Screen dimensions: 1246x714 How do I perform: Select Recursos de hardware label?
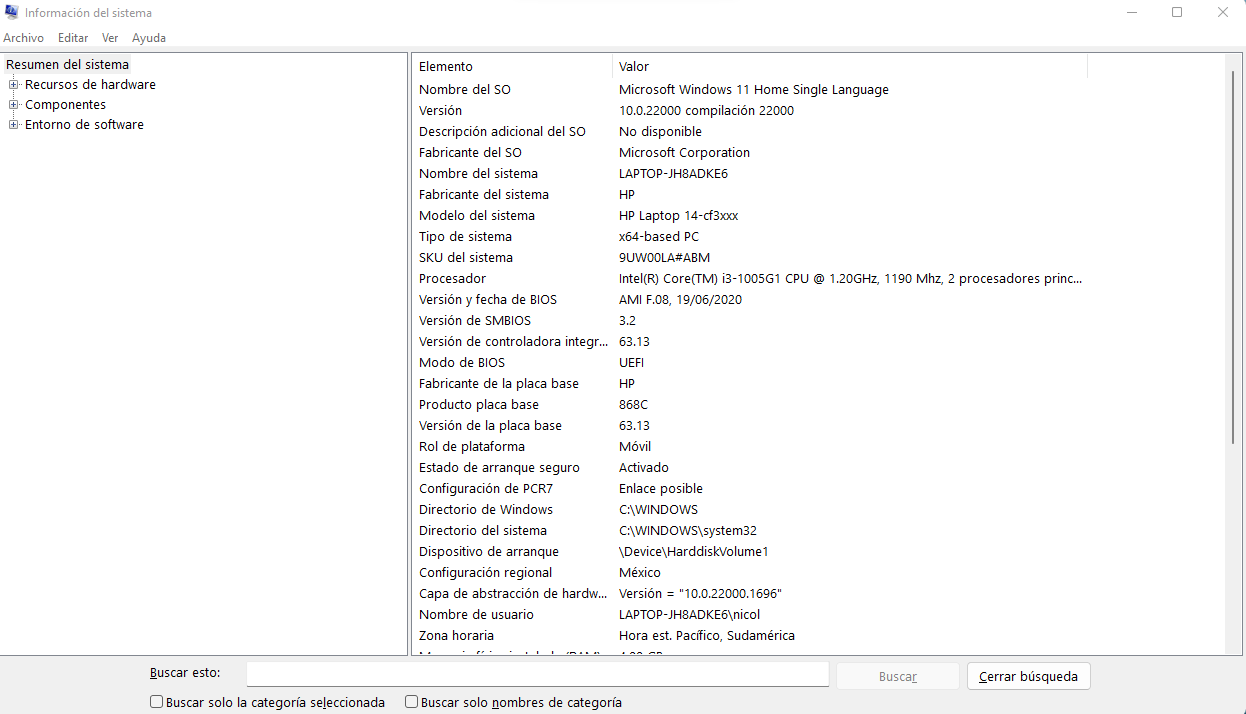tap(90, 85)
